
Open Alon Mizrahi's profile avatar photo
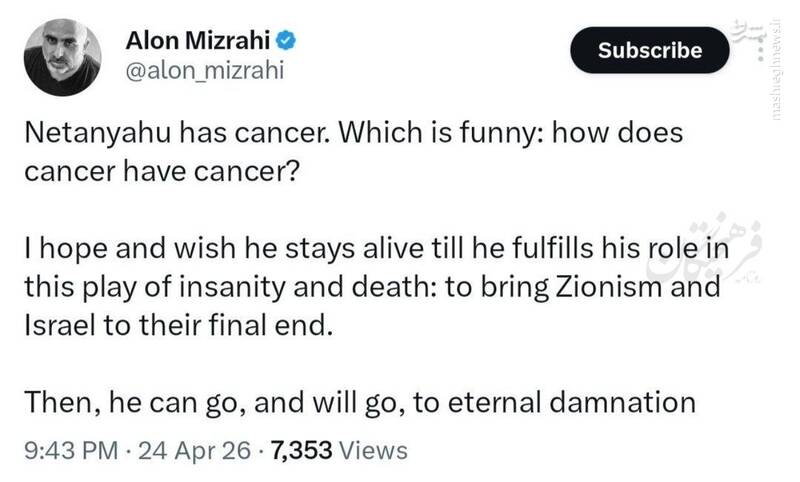pyautogui.click(x=62, y=57)
